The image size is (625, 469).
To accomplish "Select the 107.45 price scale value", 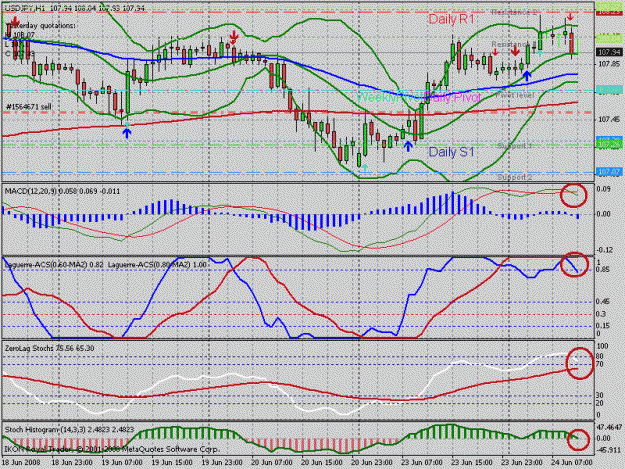I will point(609,119).
